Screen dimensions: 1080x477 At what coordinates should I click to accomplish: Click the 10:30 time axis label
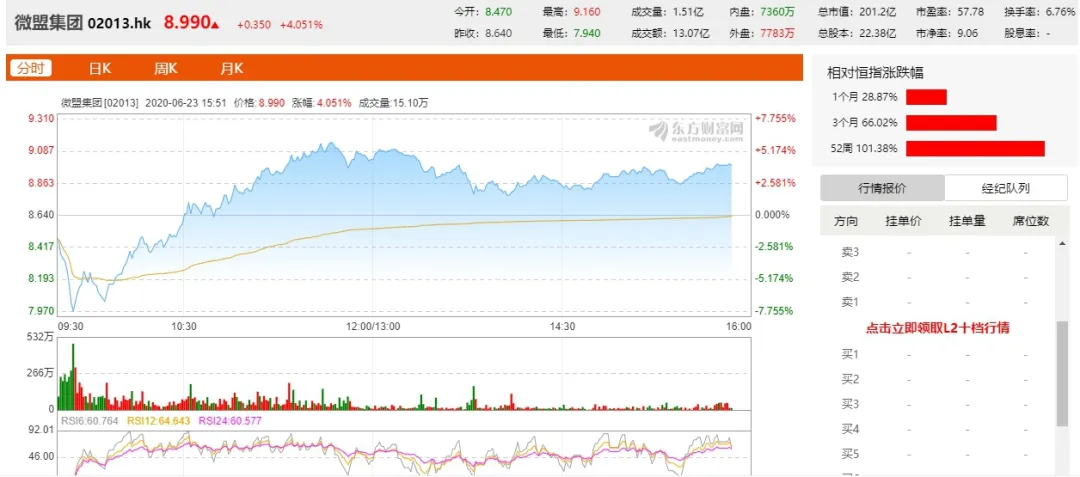coord(184,326)
